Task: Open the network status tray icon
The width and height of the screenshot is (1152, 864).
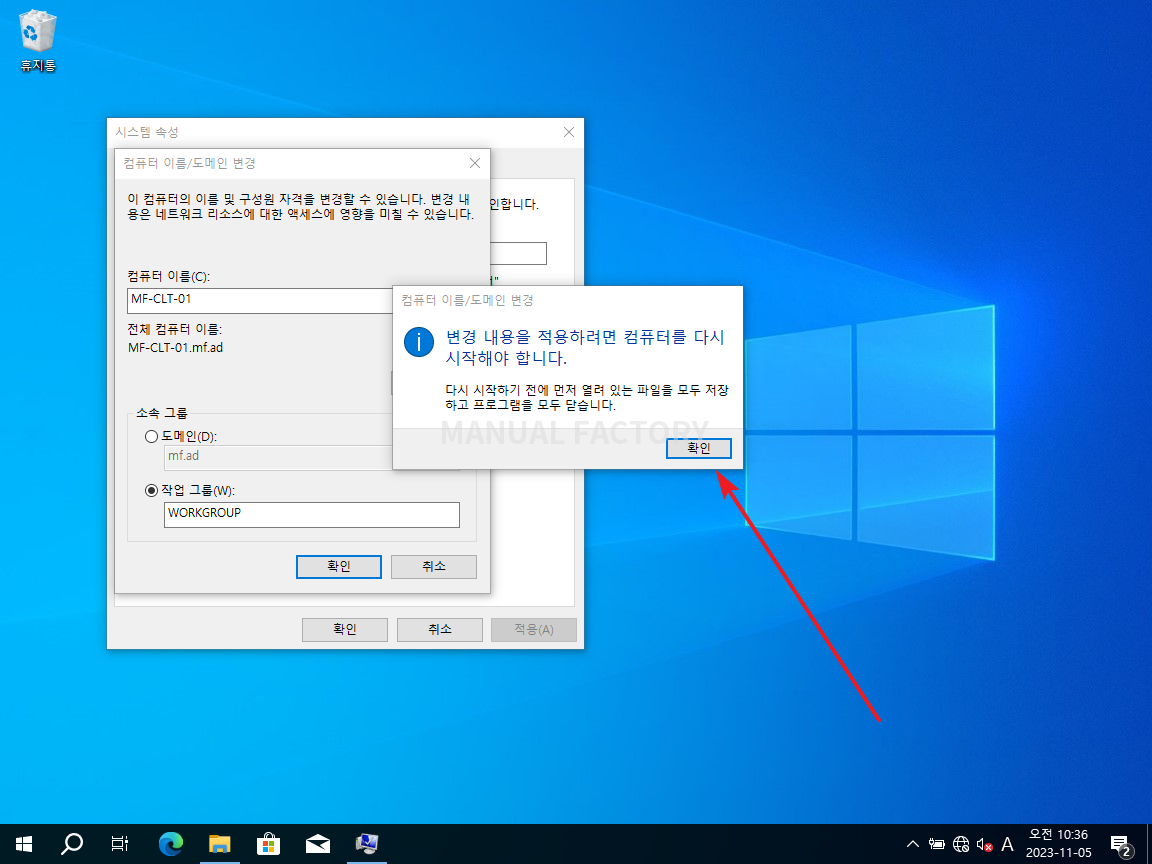Action: point(961,844)
